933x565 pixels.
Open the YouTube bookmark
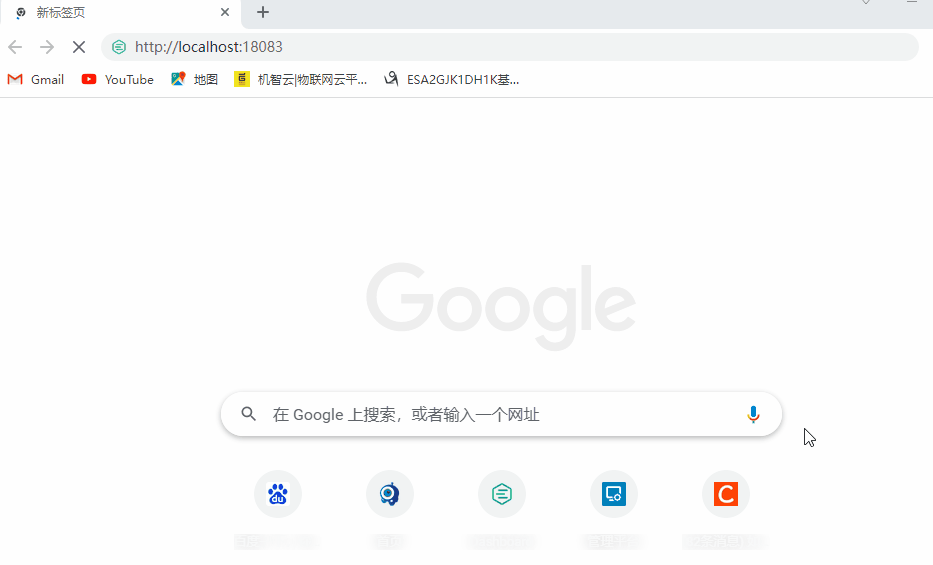click(118, 80)
